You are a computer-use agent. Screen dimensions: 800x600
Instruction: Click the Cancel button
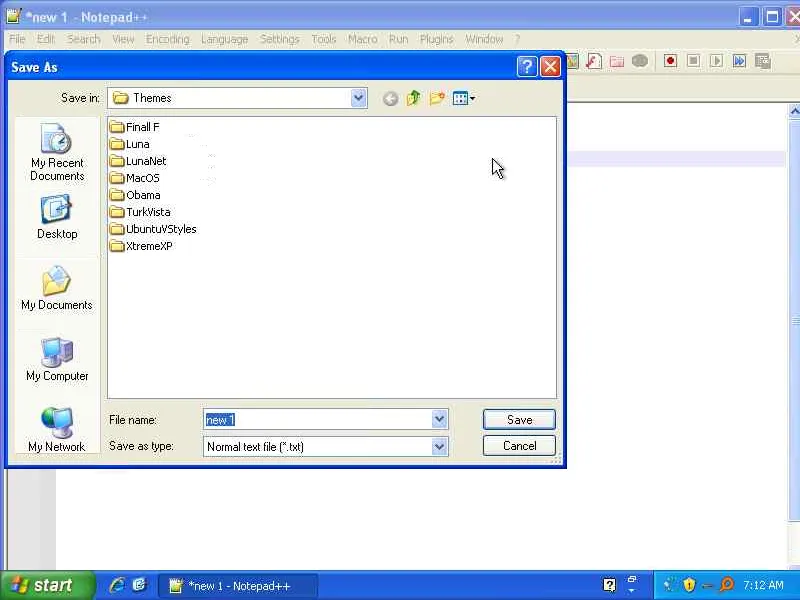(519, 445)
